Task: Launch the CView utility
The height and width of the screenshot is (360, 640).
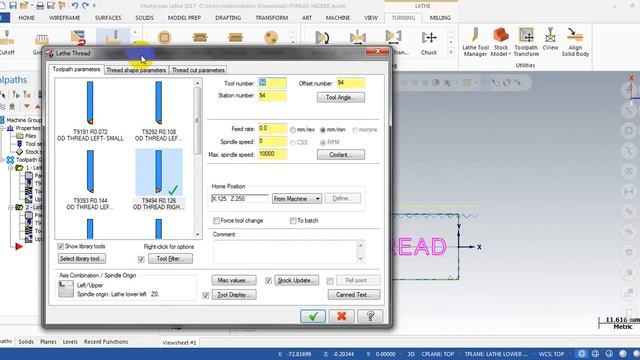Action: coord(550,40)
